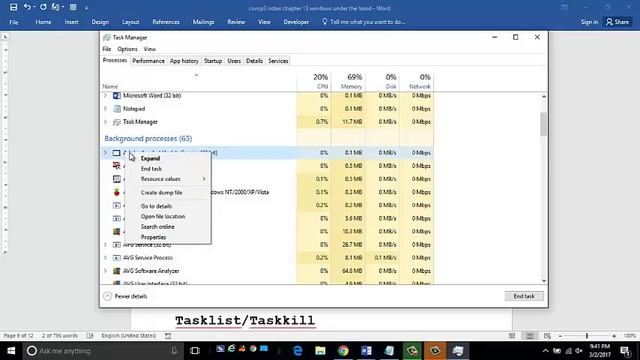
Task: Expand the Microsoft Word (32 bit) process
Action: 105,96
